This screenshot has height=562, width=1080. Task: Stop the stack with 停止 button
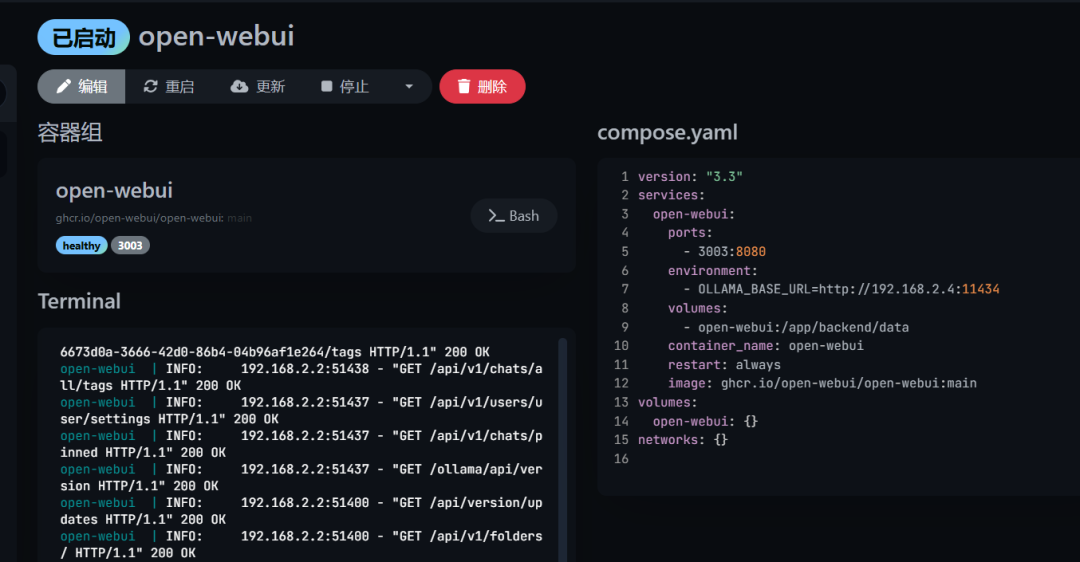pos(344,86)
